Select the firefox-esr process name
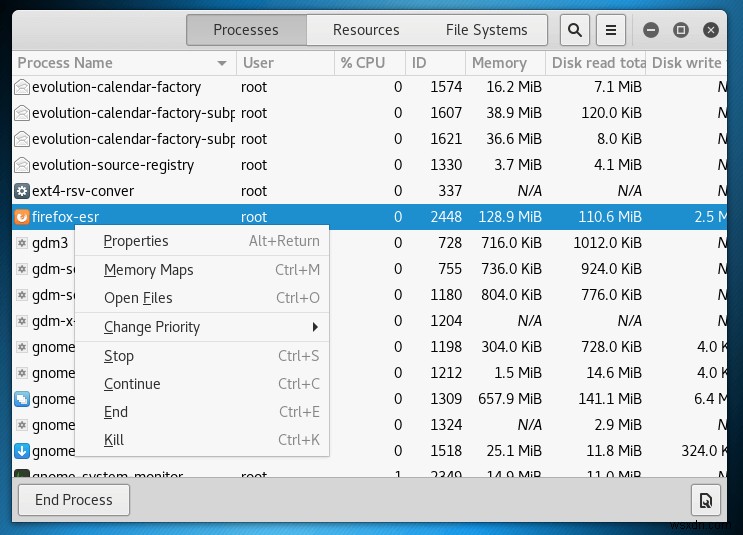 click(65, 217)
